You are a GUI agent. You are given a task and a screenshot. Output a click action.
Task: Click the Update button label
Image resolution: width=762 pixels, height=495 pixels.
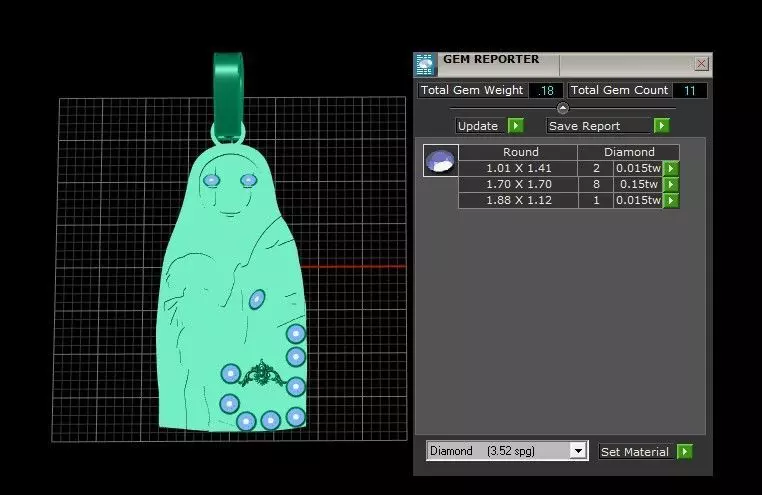pos(478,126)
